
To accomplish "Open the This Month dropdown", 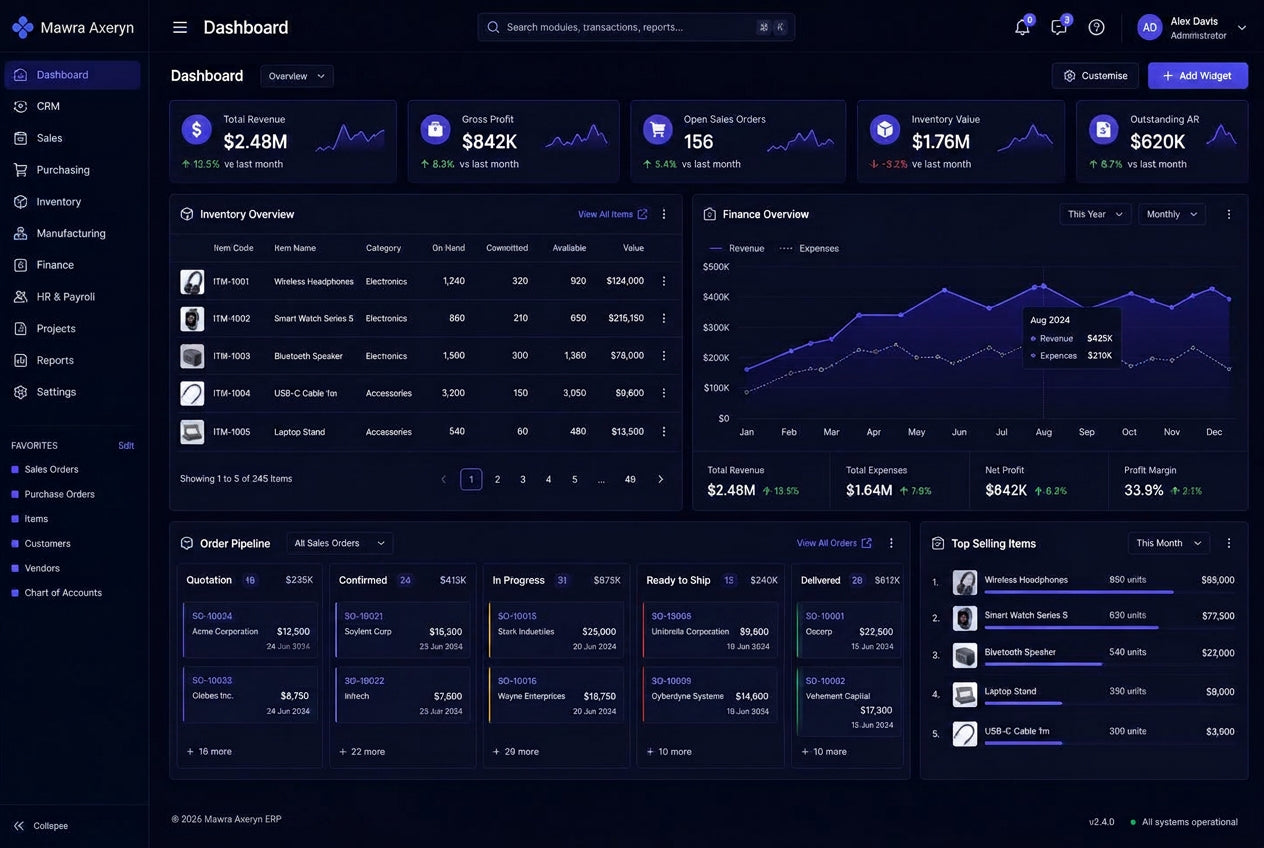I will pos(1169,543).
